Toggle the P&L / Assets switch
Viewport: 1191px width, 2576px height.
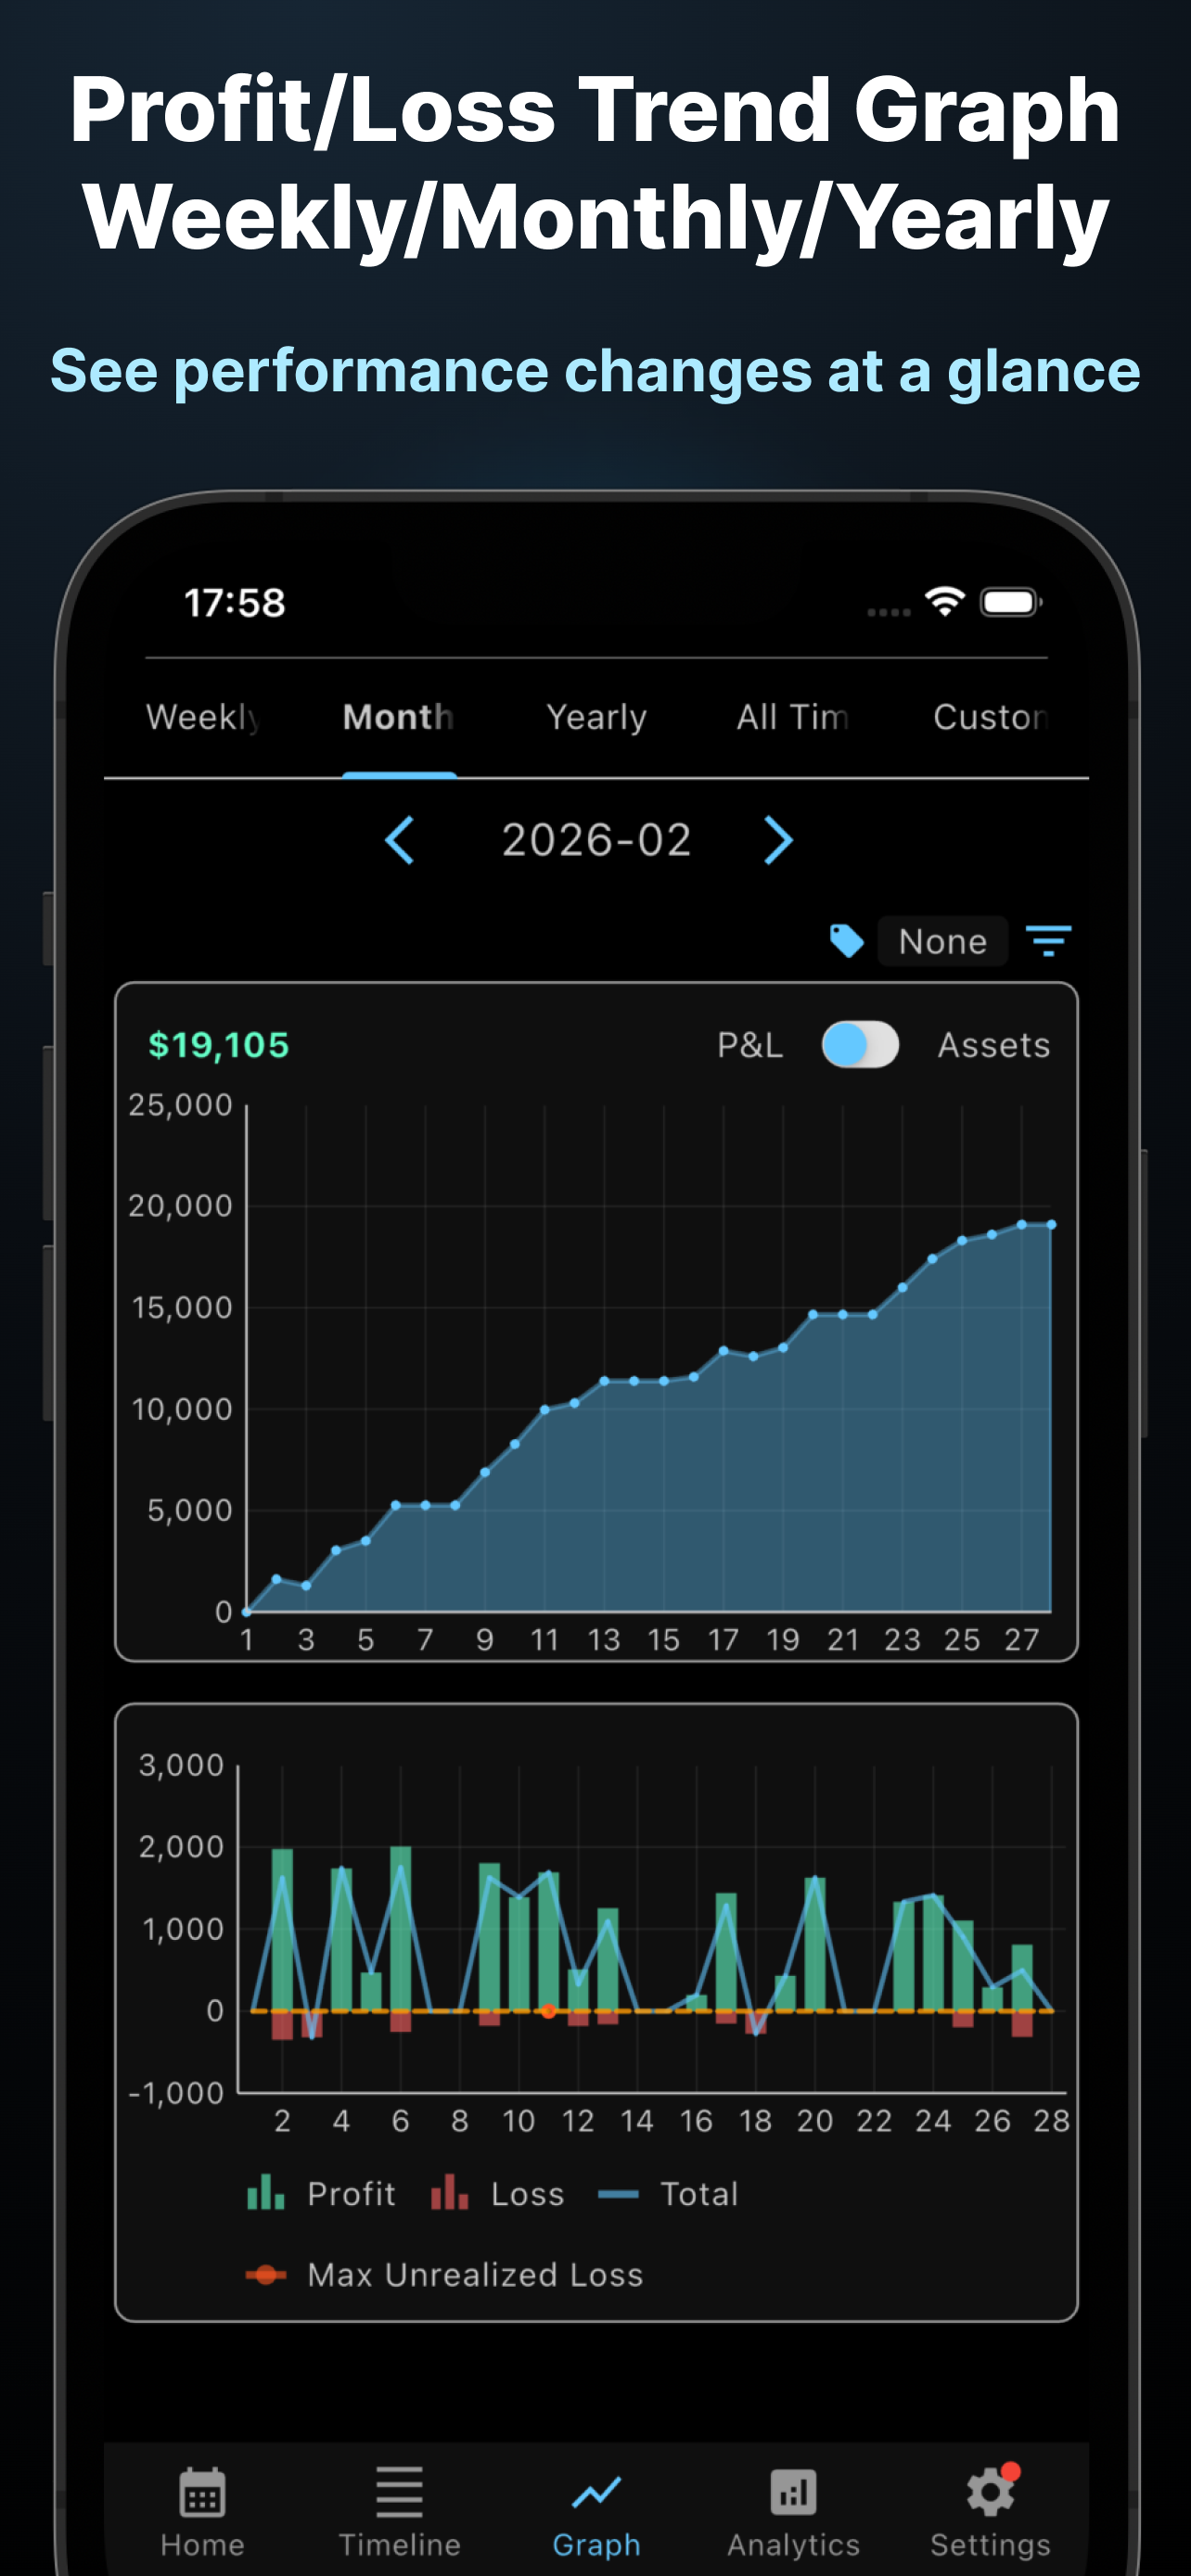860,1045
